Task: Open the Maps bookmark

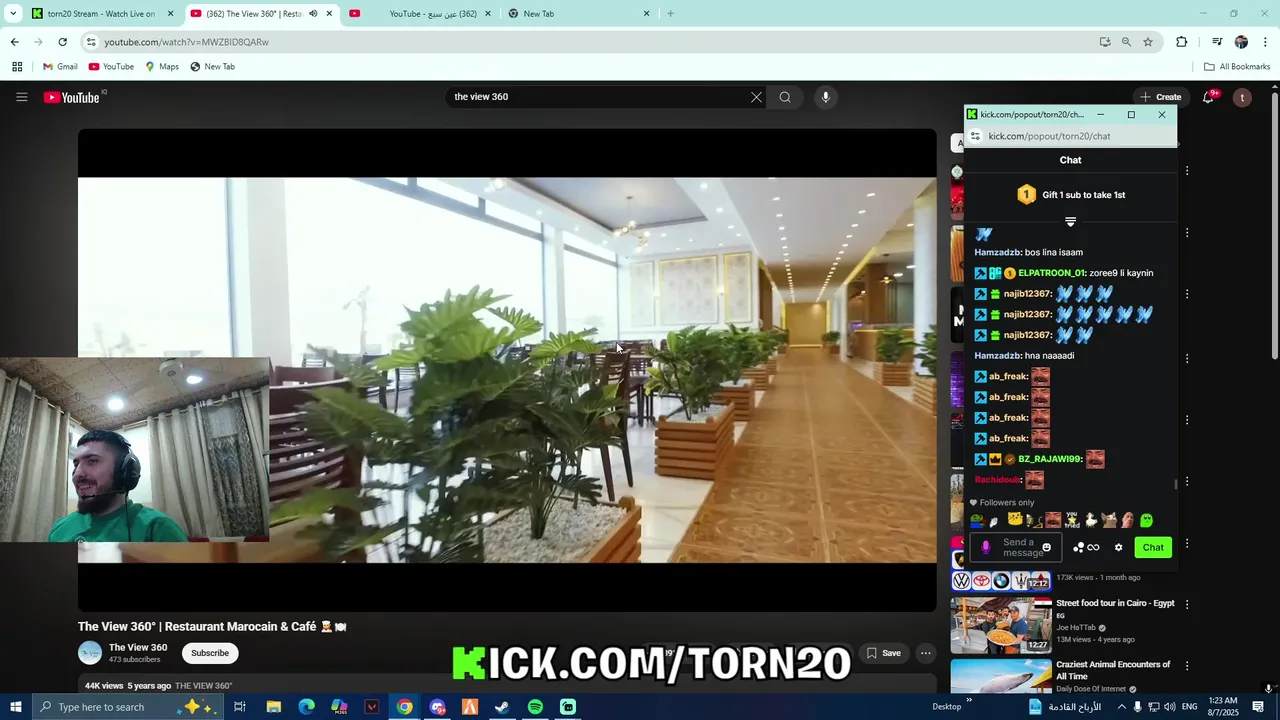Action: point(162,67)
